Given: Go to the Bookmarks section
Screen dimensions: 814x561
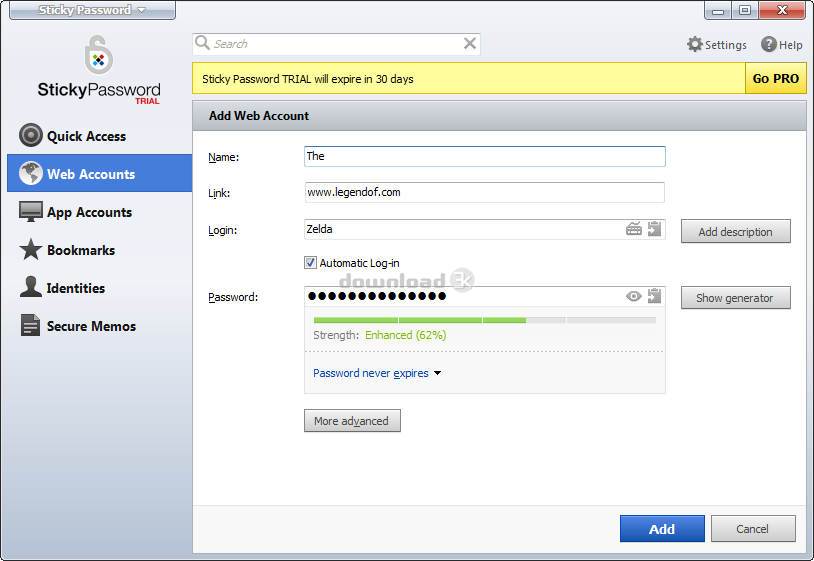Looking at the screenshot, I should 99,250.
